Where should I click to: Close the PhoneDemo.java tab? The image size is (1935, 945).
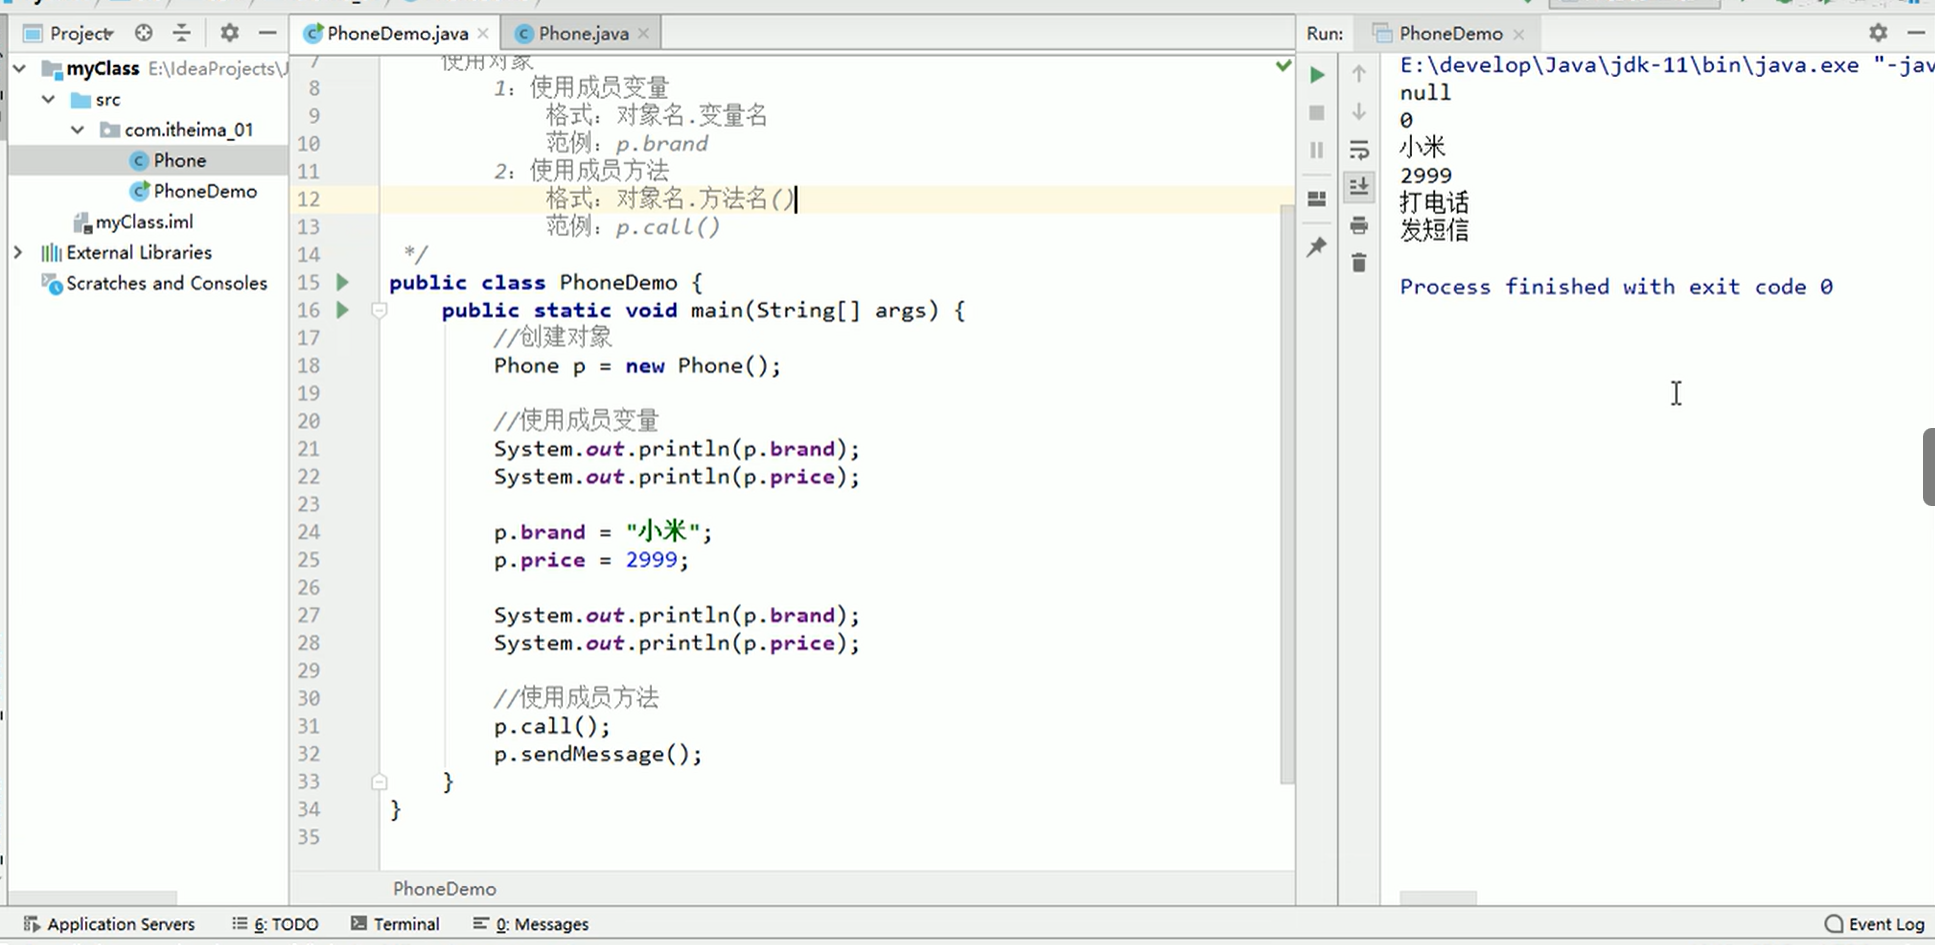tap(483, 33)
